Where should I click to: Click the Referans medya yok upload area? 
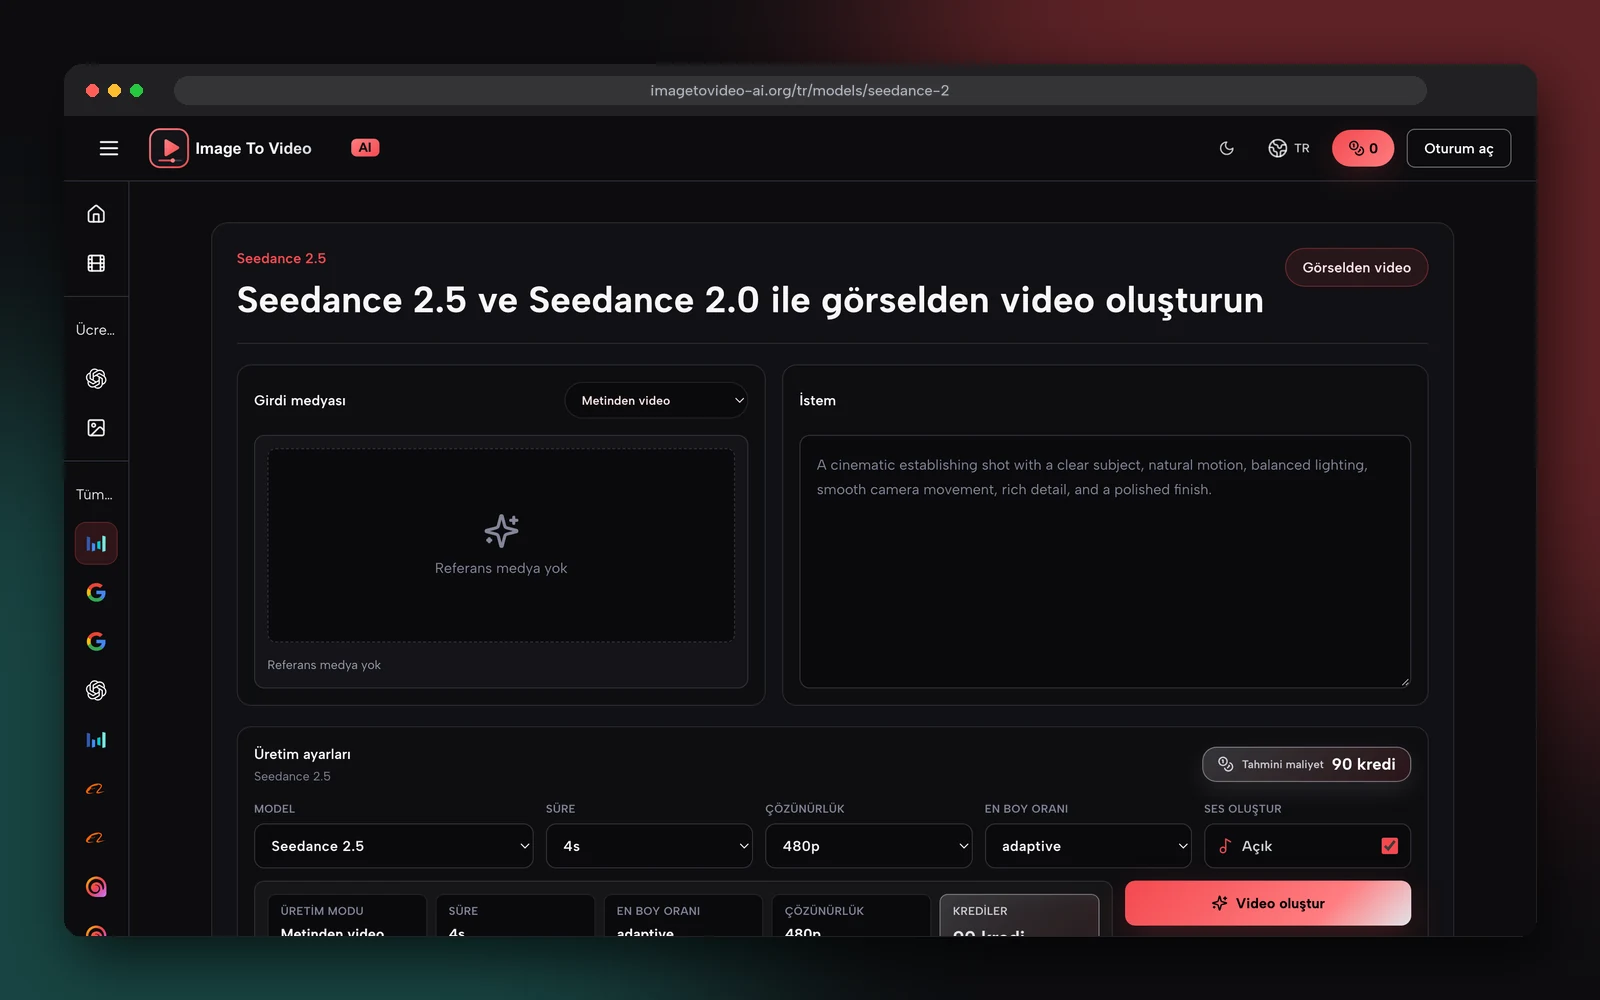tap(501, 545)
